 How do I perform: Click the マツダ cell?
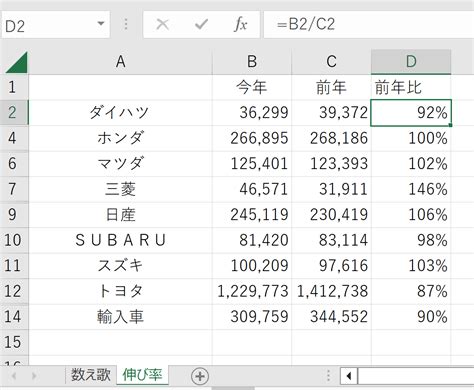[120, 164]
